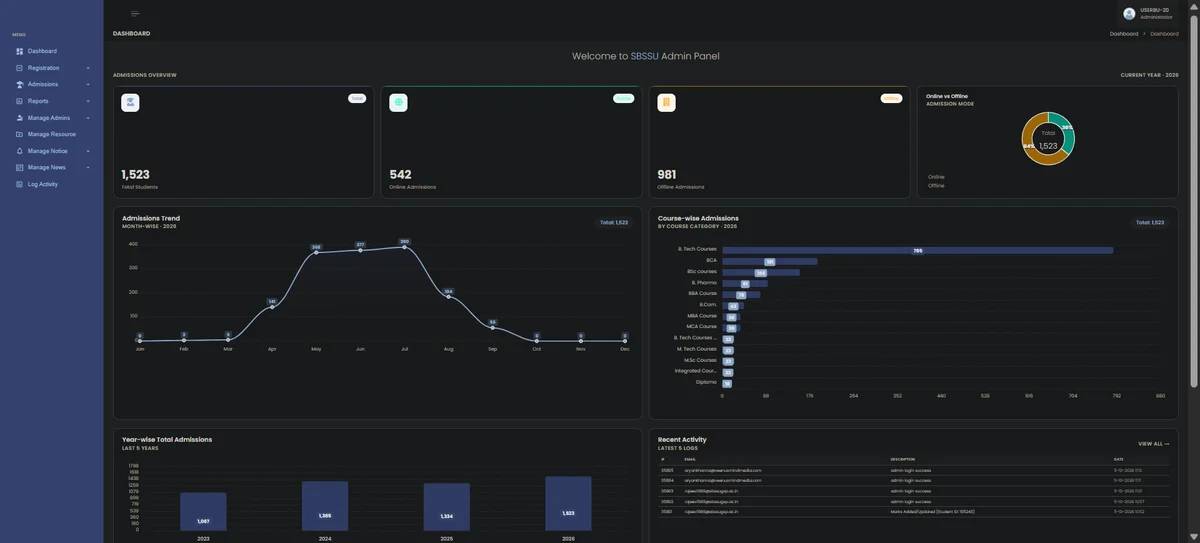The height and width of the screenshot is (543, 1200).
Task: Click the 2024 bar in year-wise chart
Action: click(325, 506)
